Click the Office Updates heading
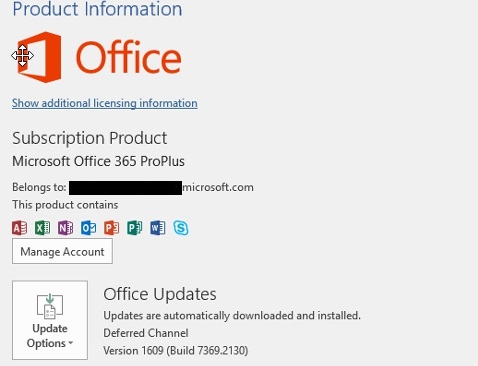The height and width of the screenshot is (366, 478). tap(160, 294)
